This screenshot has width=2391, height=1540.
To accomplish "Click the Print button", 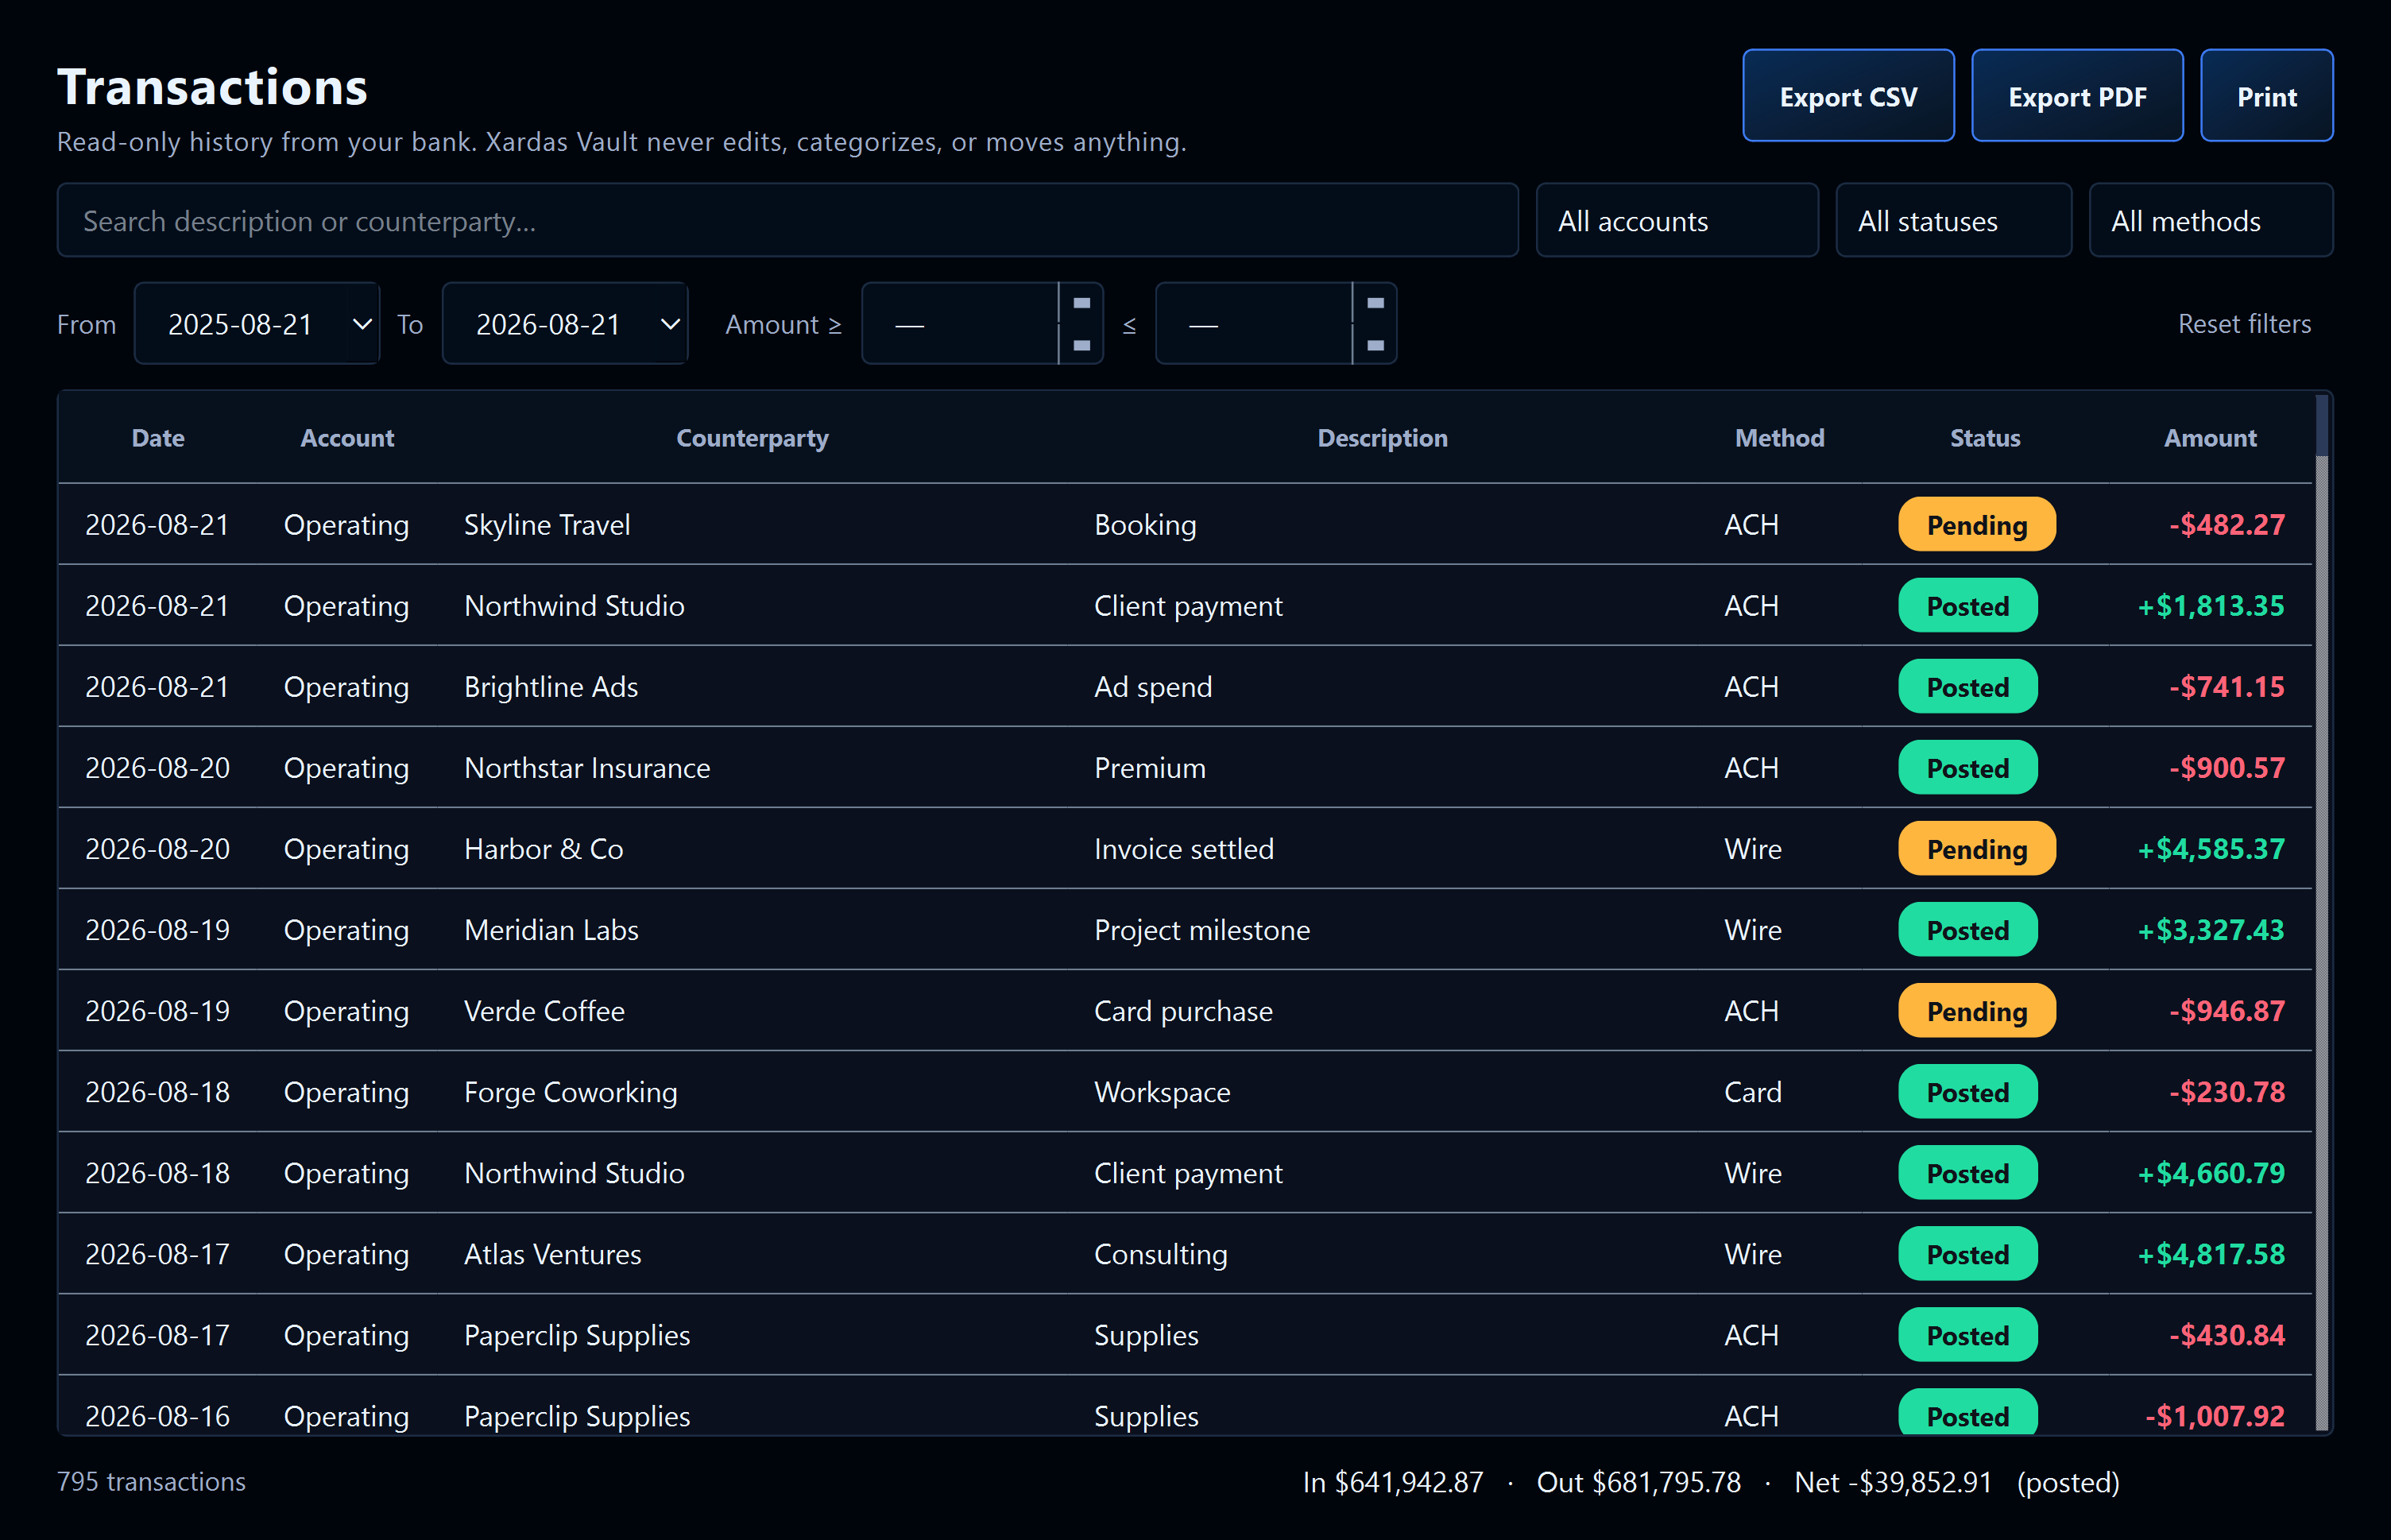I will click(x=2266, y=96).
